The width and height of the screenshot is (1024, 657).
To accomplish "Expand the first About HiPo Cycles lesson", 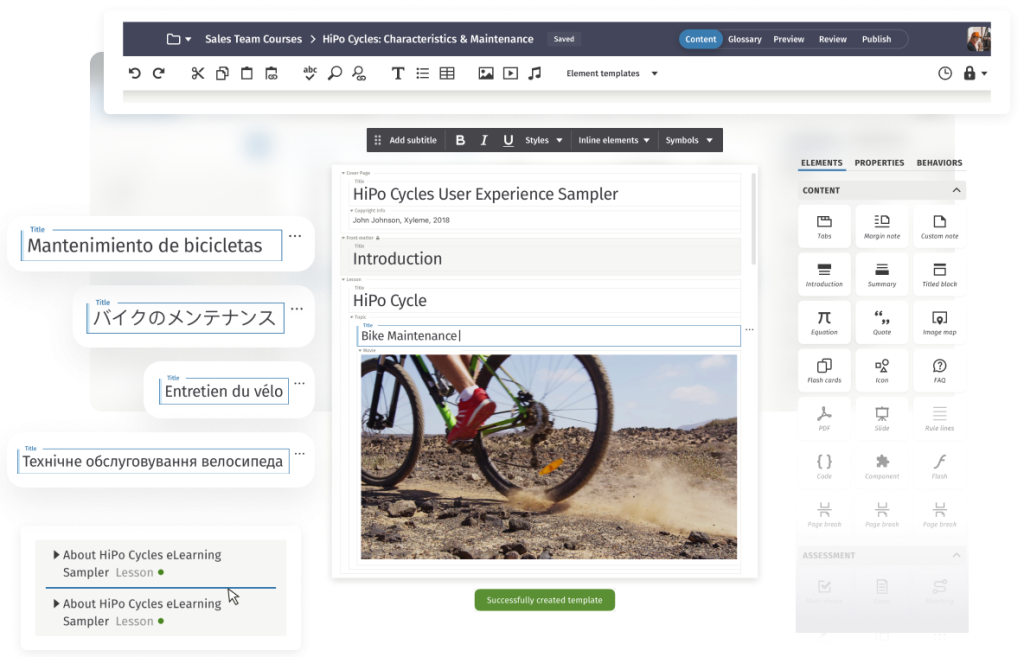I will click(x=56, y=554).
